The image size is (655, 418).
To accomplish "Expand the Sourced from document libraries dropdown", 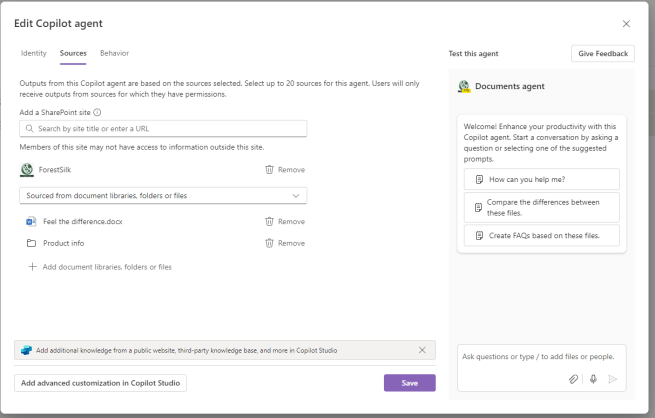I will coord(163,195).
